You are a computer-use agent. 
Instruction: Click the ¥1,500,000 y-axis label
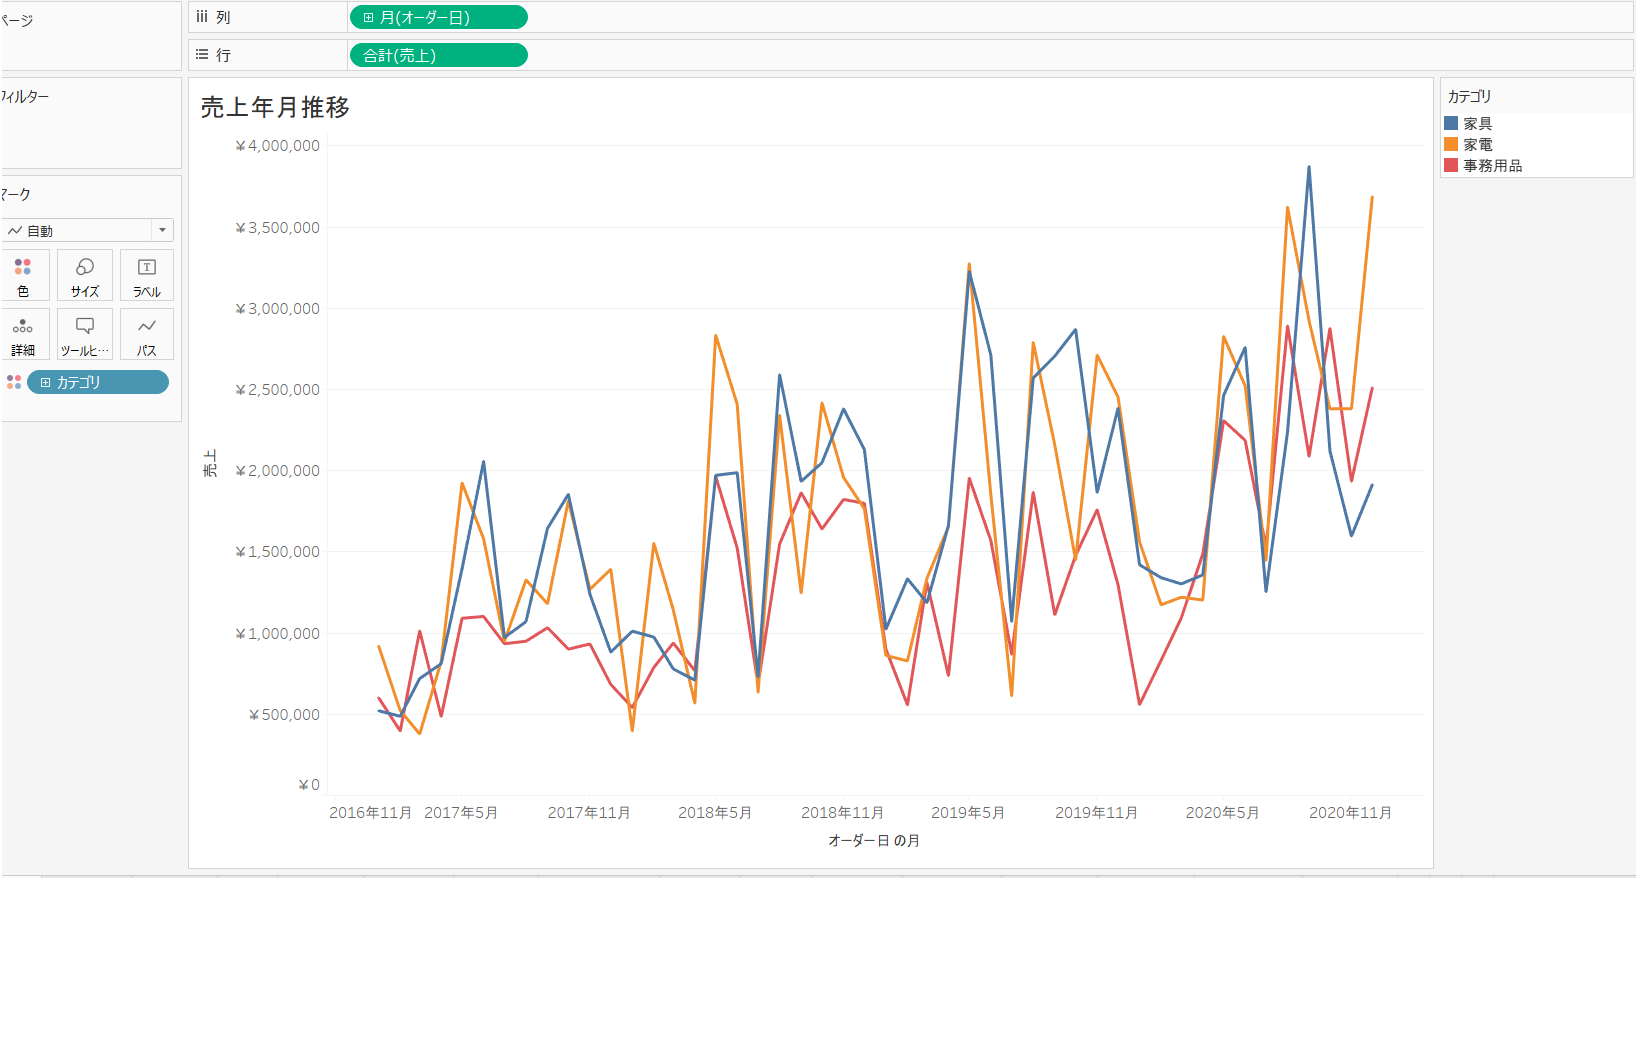[x=277, y=552]
